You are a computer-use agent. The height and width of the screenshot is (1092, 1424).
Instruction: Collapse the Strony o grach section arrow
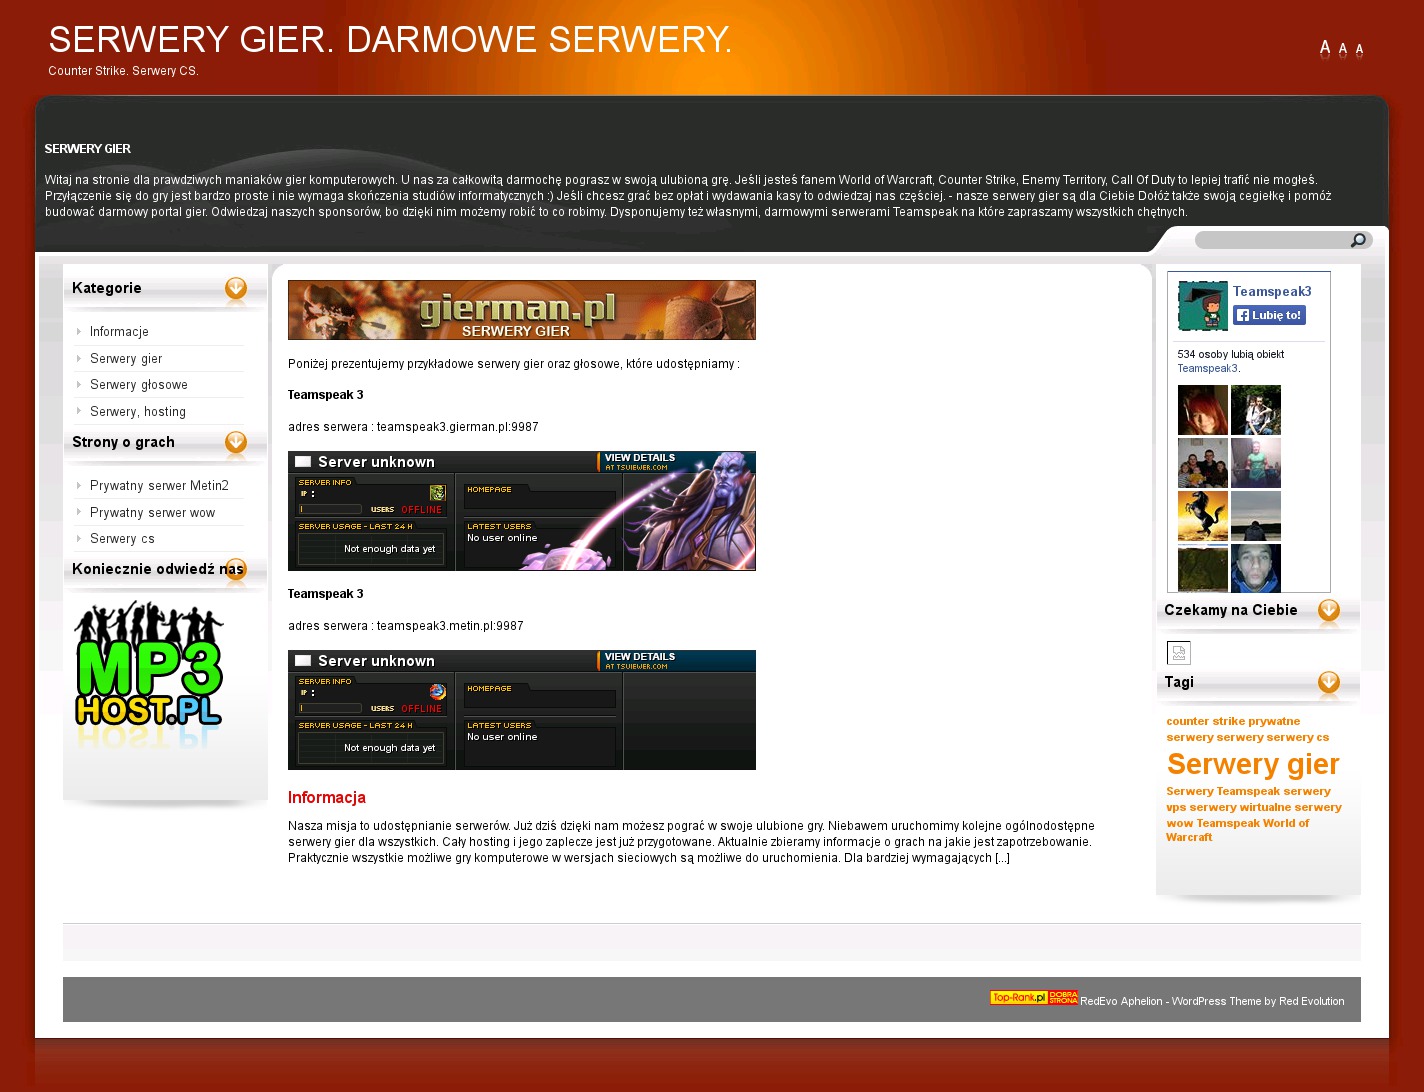click(x=236, y=443)
